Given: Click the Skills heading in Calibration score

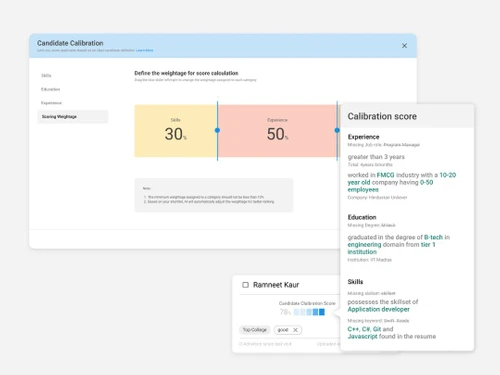Looking at the screenshot, I should point(355,282).
